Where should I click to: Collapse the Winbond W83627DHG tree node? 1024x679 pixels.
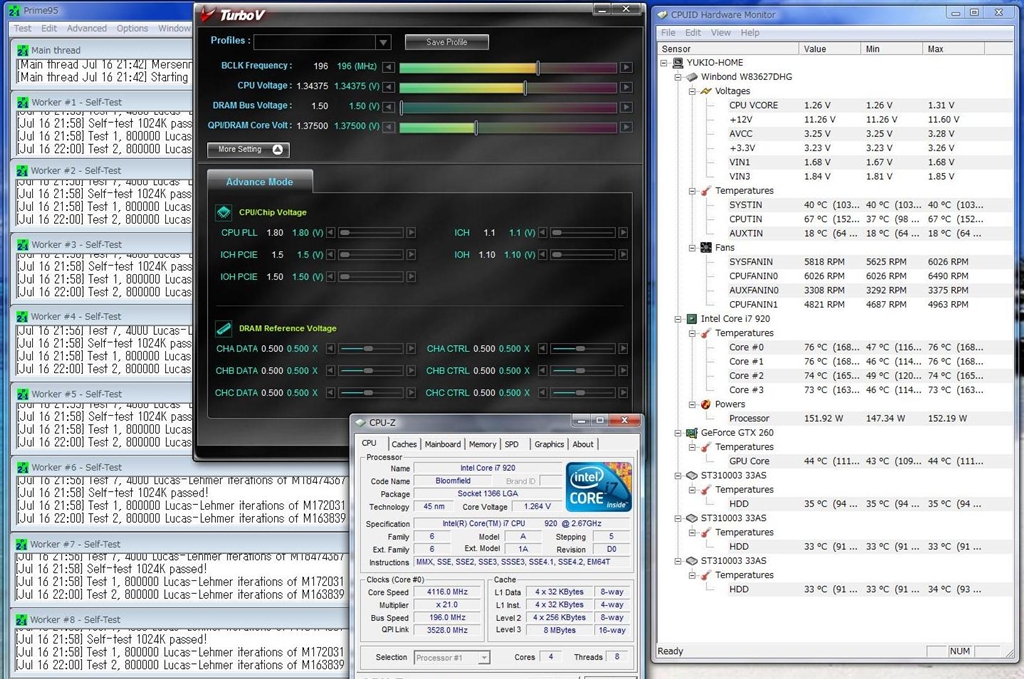coord(678,77)
